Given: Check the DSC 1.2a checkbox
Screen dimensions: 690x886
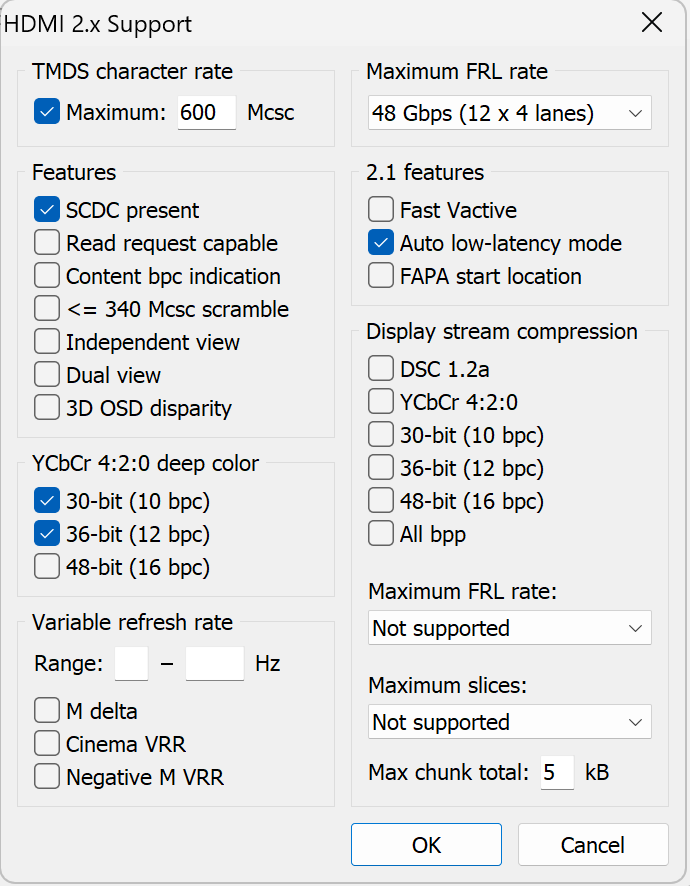Looking at the screenshot, I should tap(381, 369).
